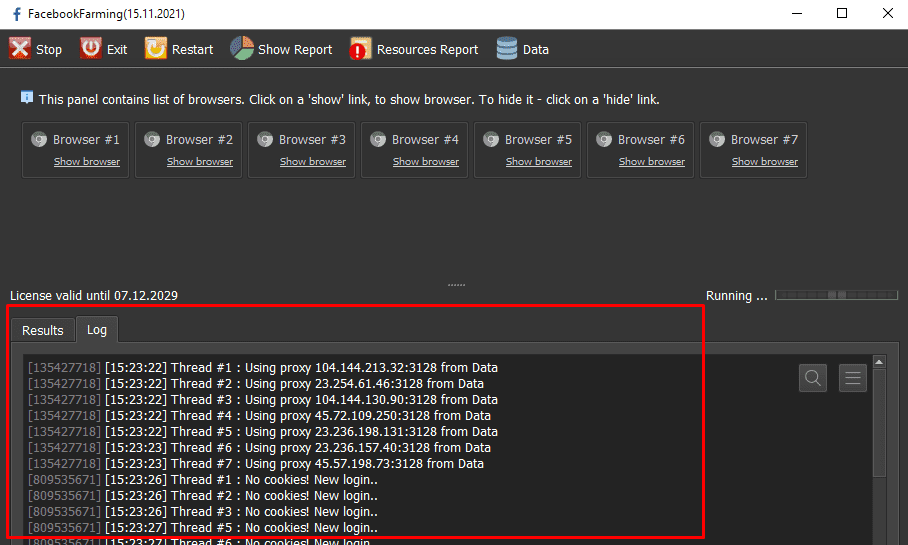908x545 pixels.
Task: Click the Browser #6 chrome icon
Action: [603, 140]
